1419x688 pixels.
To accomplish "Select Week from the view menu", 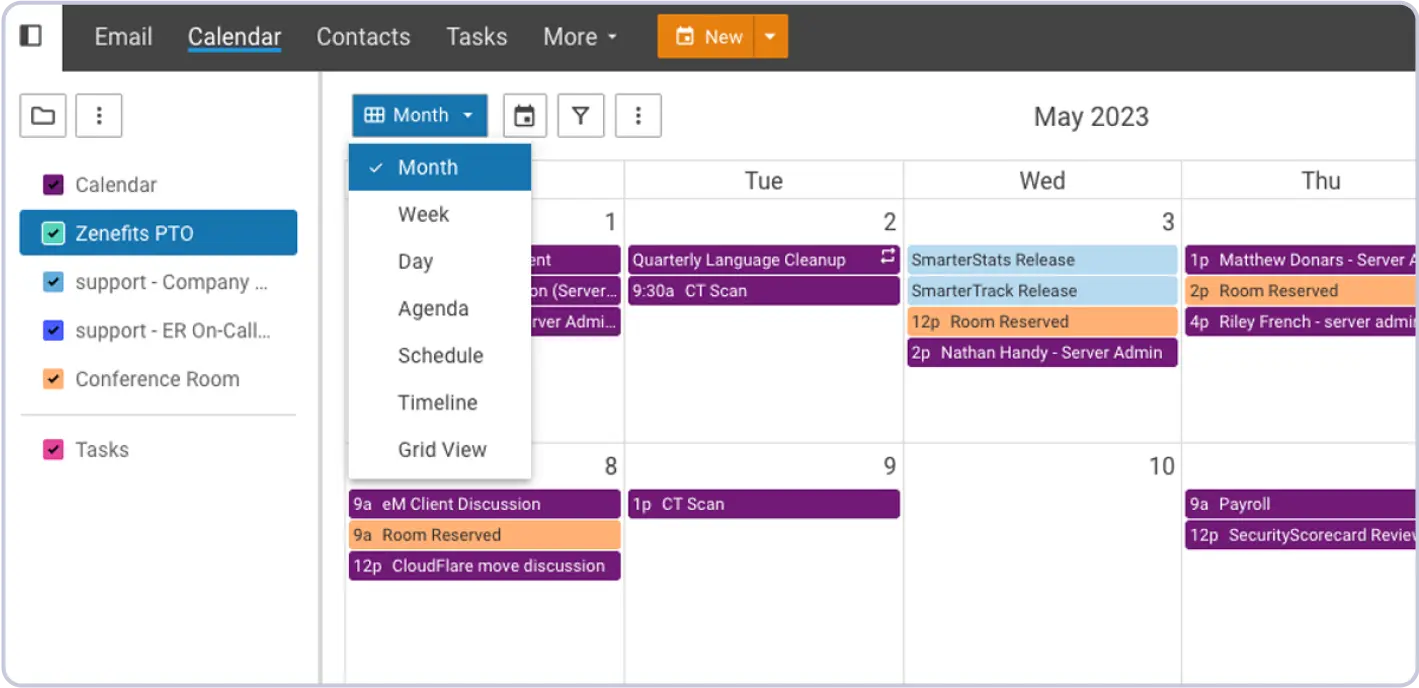I will click(x=423, y=214).
